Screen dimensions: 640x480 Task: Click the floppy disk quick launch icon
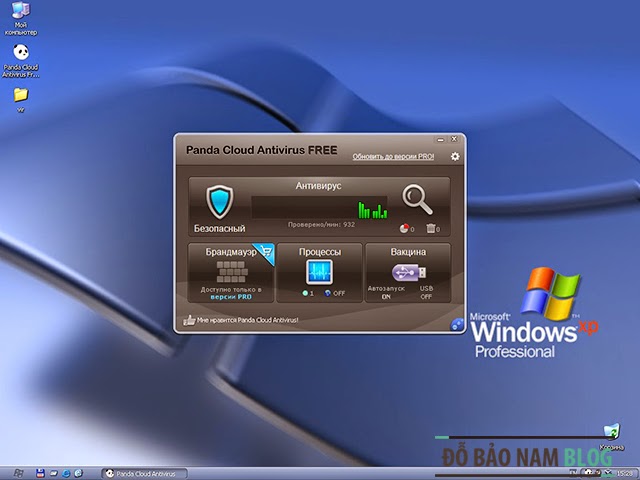pos(40,473)
